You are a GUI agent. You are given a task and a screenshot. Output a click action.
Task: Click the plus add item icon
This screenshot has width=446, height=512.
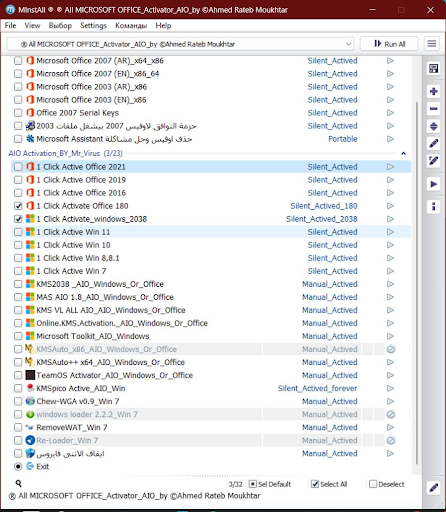coord(433,91)
